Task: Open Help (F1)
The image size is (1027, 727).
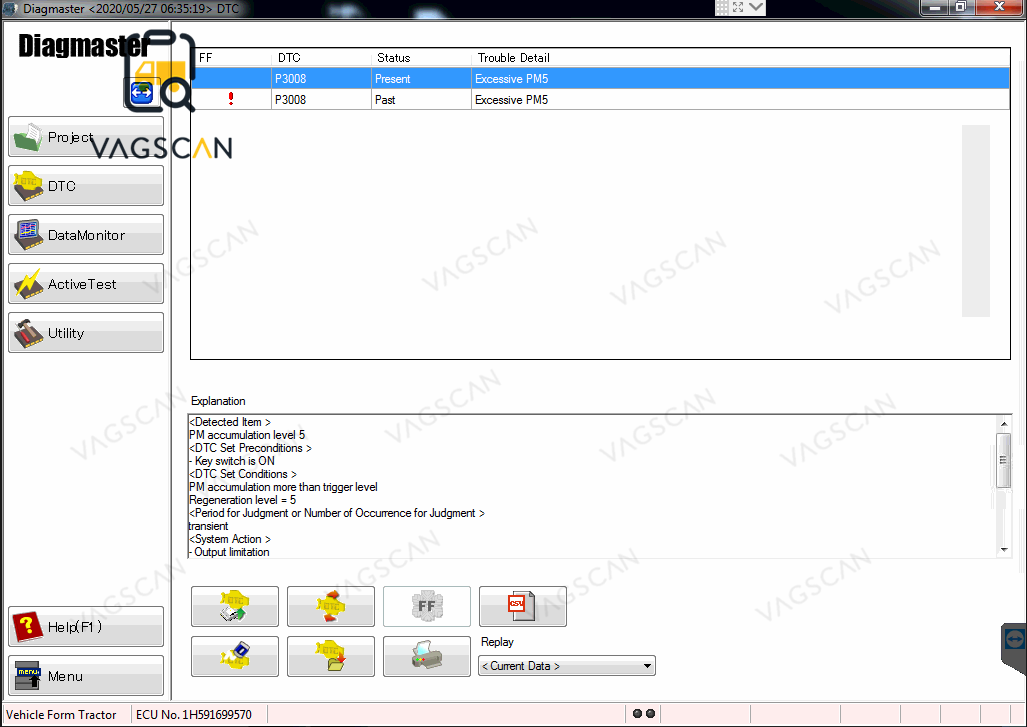Action: pyautogui.click(x=86, y=627)
